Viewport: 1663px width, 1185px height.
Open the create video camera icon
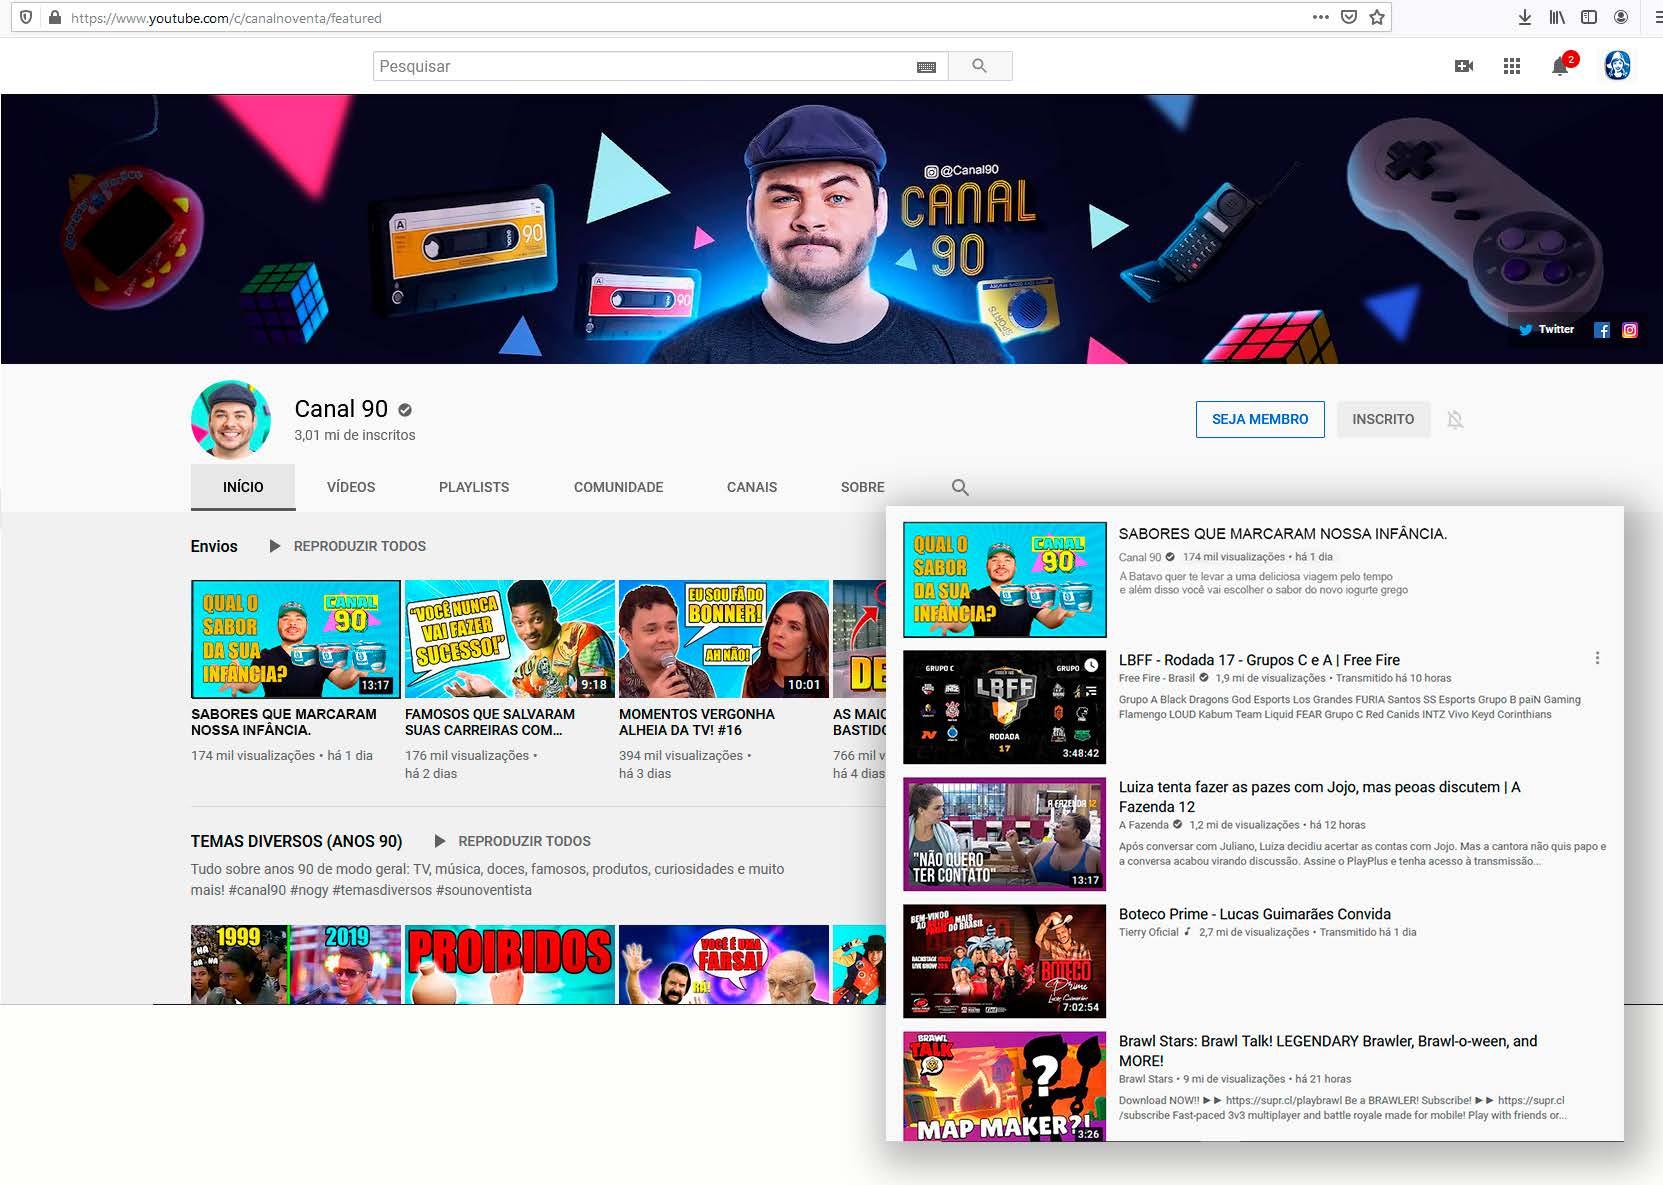click(x=1464, y=66)
